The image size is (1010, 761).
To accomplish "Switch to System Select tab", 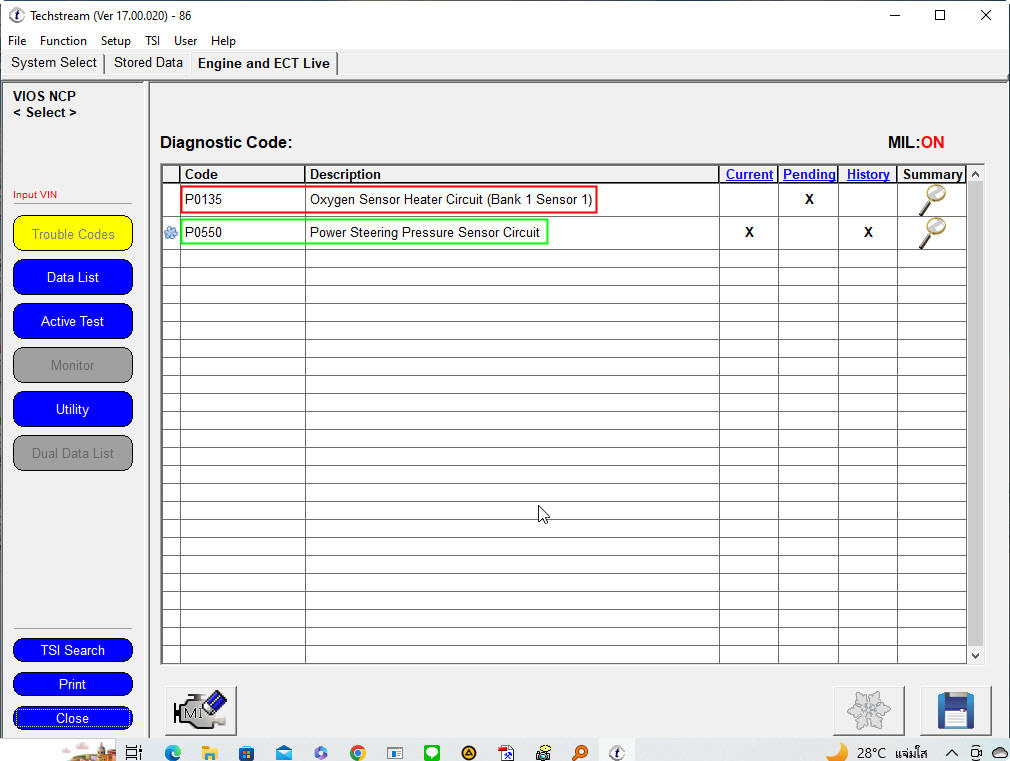I will (53, 63).
